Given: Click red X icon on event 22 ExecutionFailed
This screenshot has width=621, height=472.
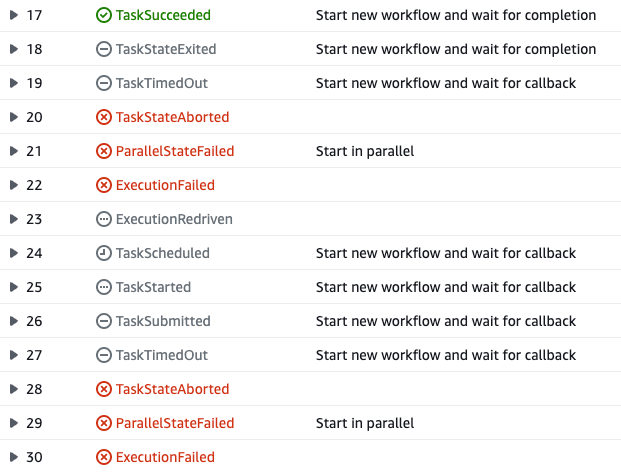Looking at the screenshot, I should pyautogui.click(x=104, y=185).
